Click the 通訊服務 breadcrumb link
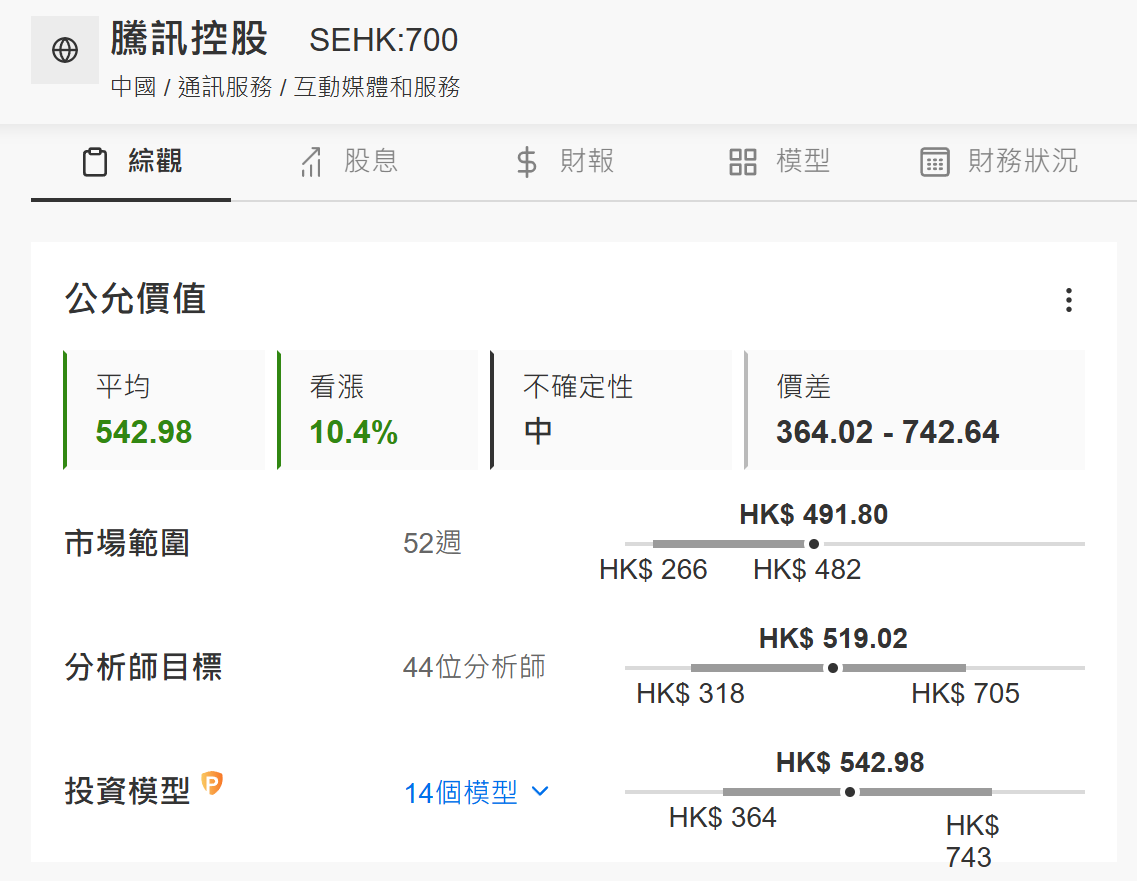This screenshot has width=1137, height=881. (225, 87)
